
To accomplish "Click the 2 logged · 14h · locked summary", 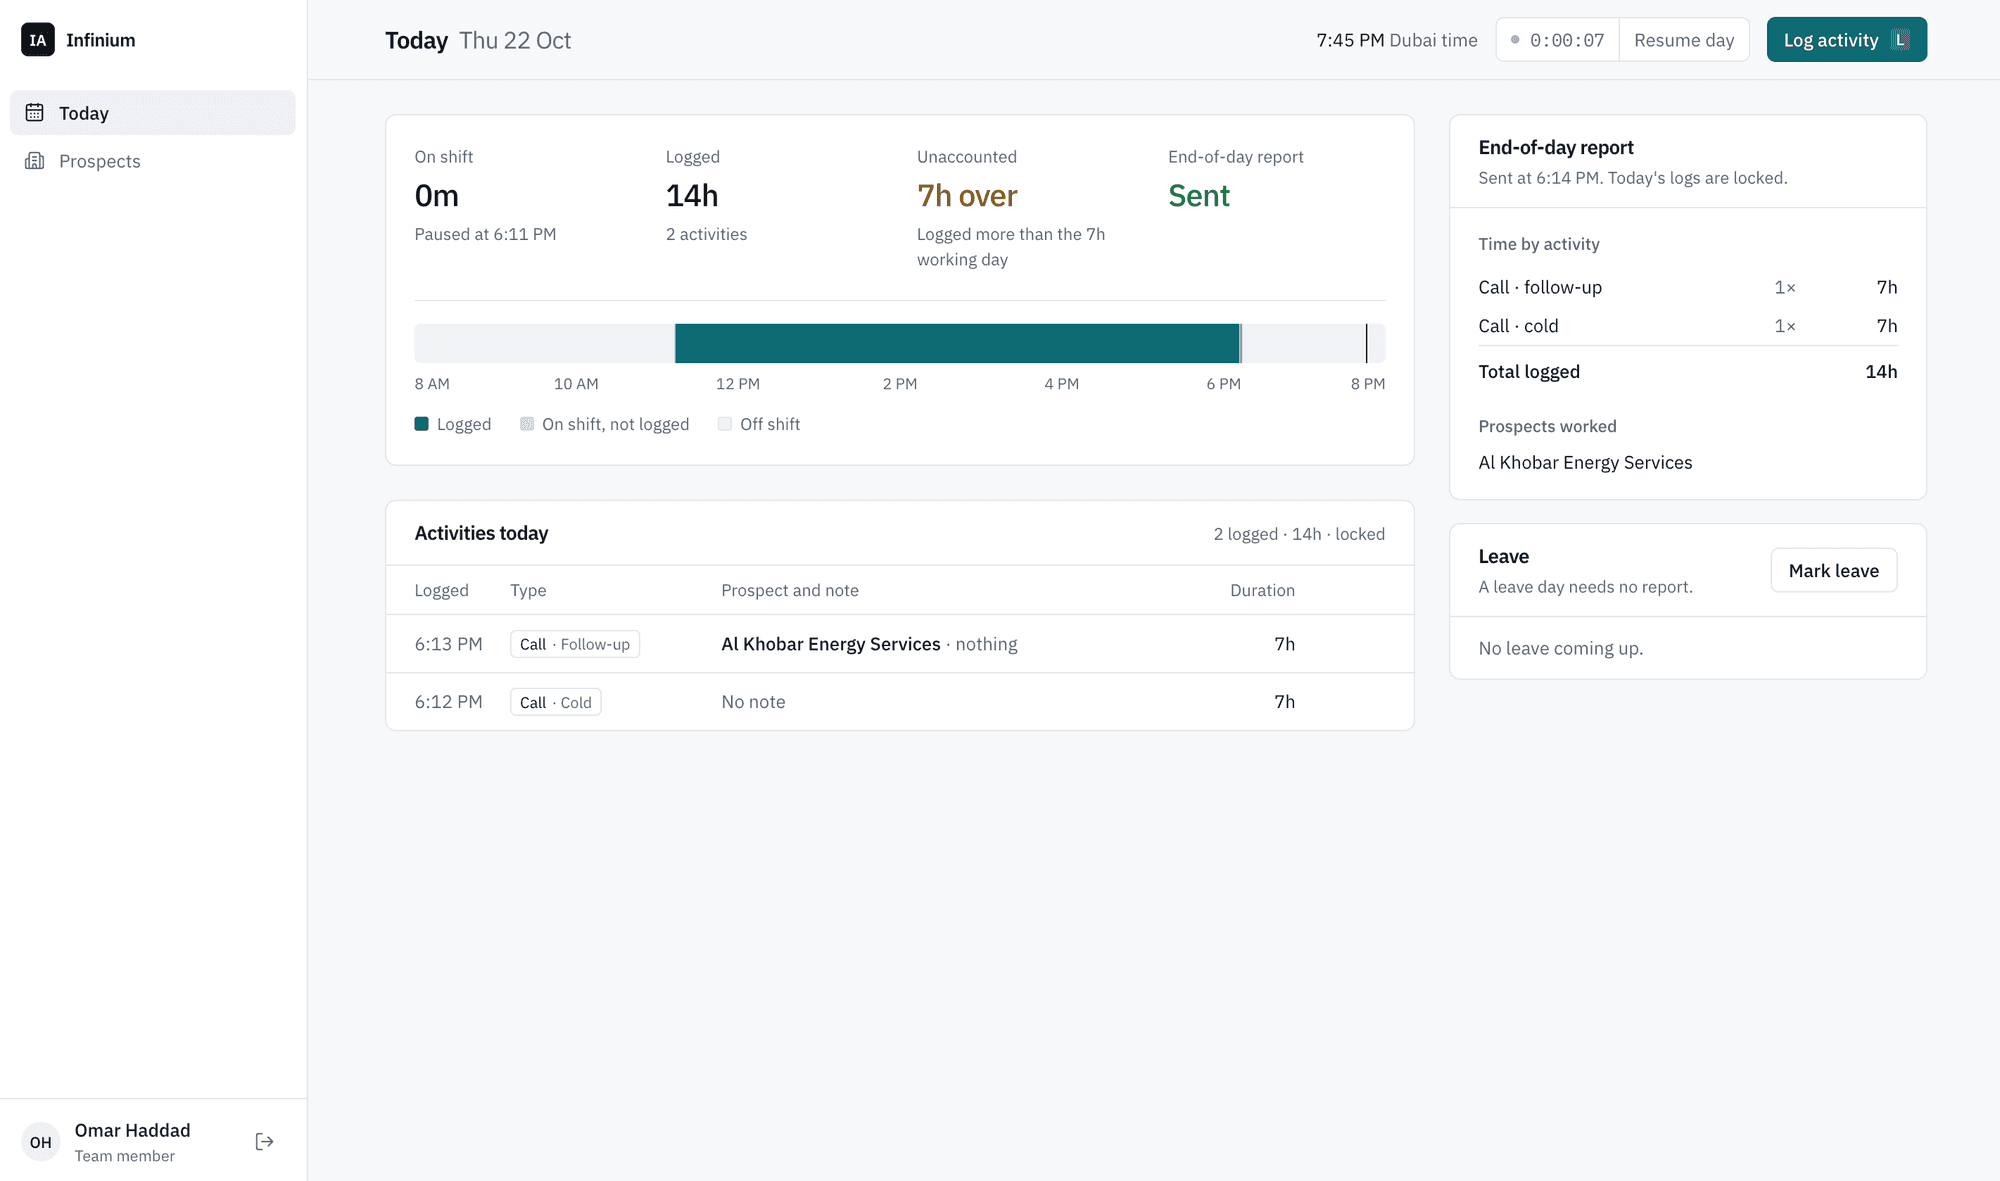I will [1299, 534].
